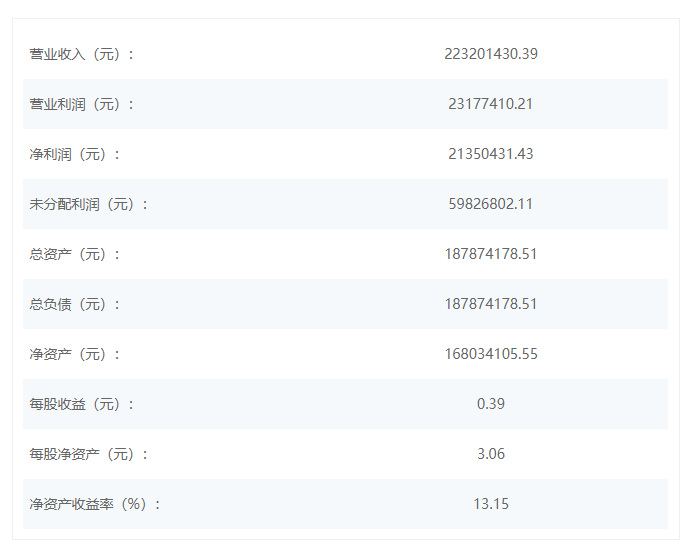Screen dimensions: 695x555
Task: Click the 净利润（元） row label
Action: tap(75, 154)
